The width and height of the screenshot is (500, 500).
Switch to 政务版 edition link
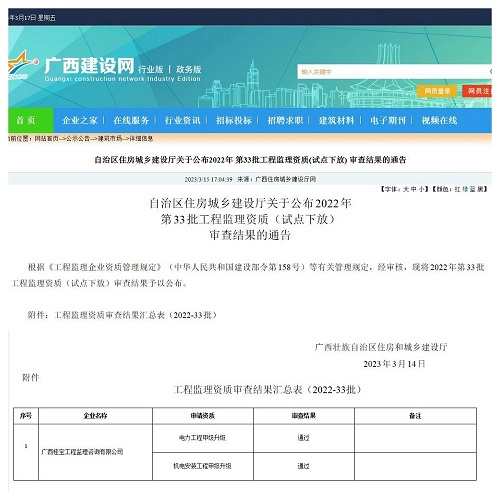pyautogui.click(x=189, y=69)
